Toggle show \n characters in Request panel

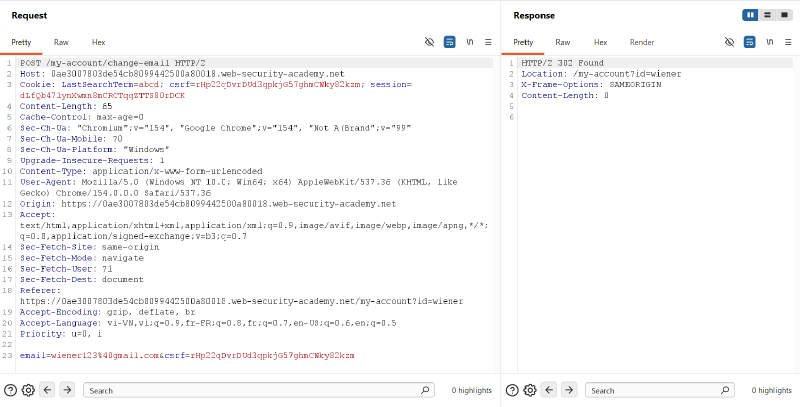[x=469, y=42]
